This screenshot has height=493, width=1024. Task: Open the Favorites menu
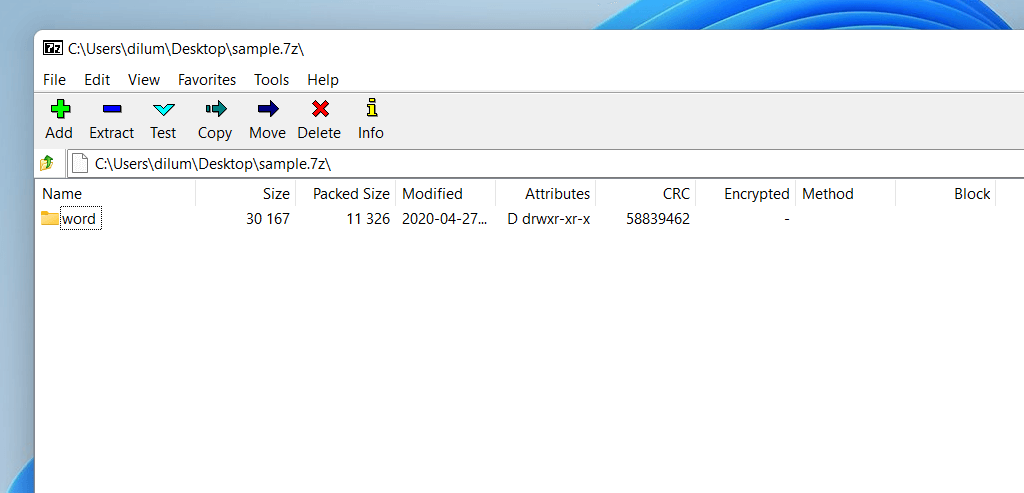pos(207,80)
